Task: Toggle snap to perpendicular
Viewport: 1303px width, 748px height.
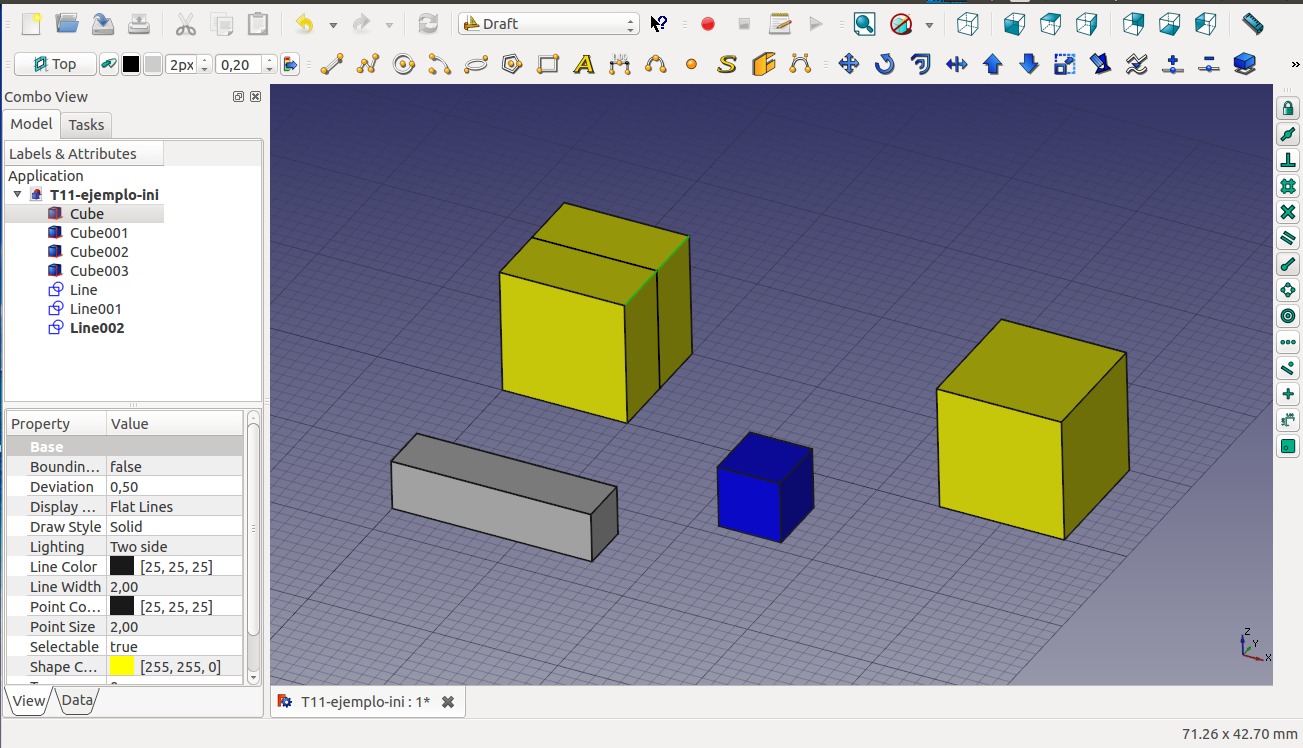Action: coord(1288,160)
